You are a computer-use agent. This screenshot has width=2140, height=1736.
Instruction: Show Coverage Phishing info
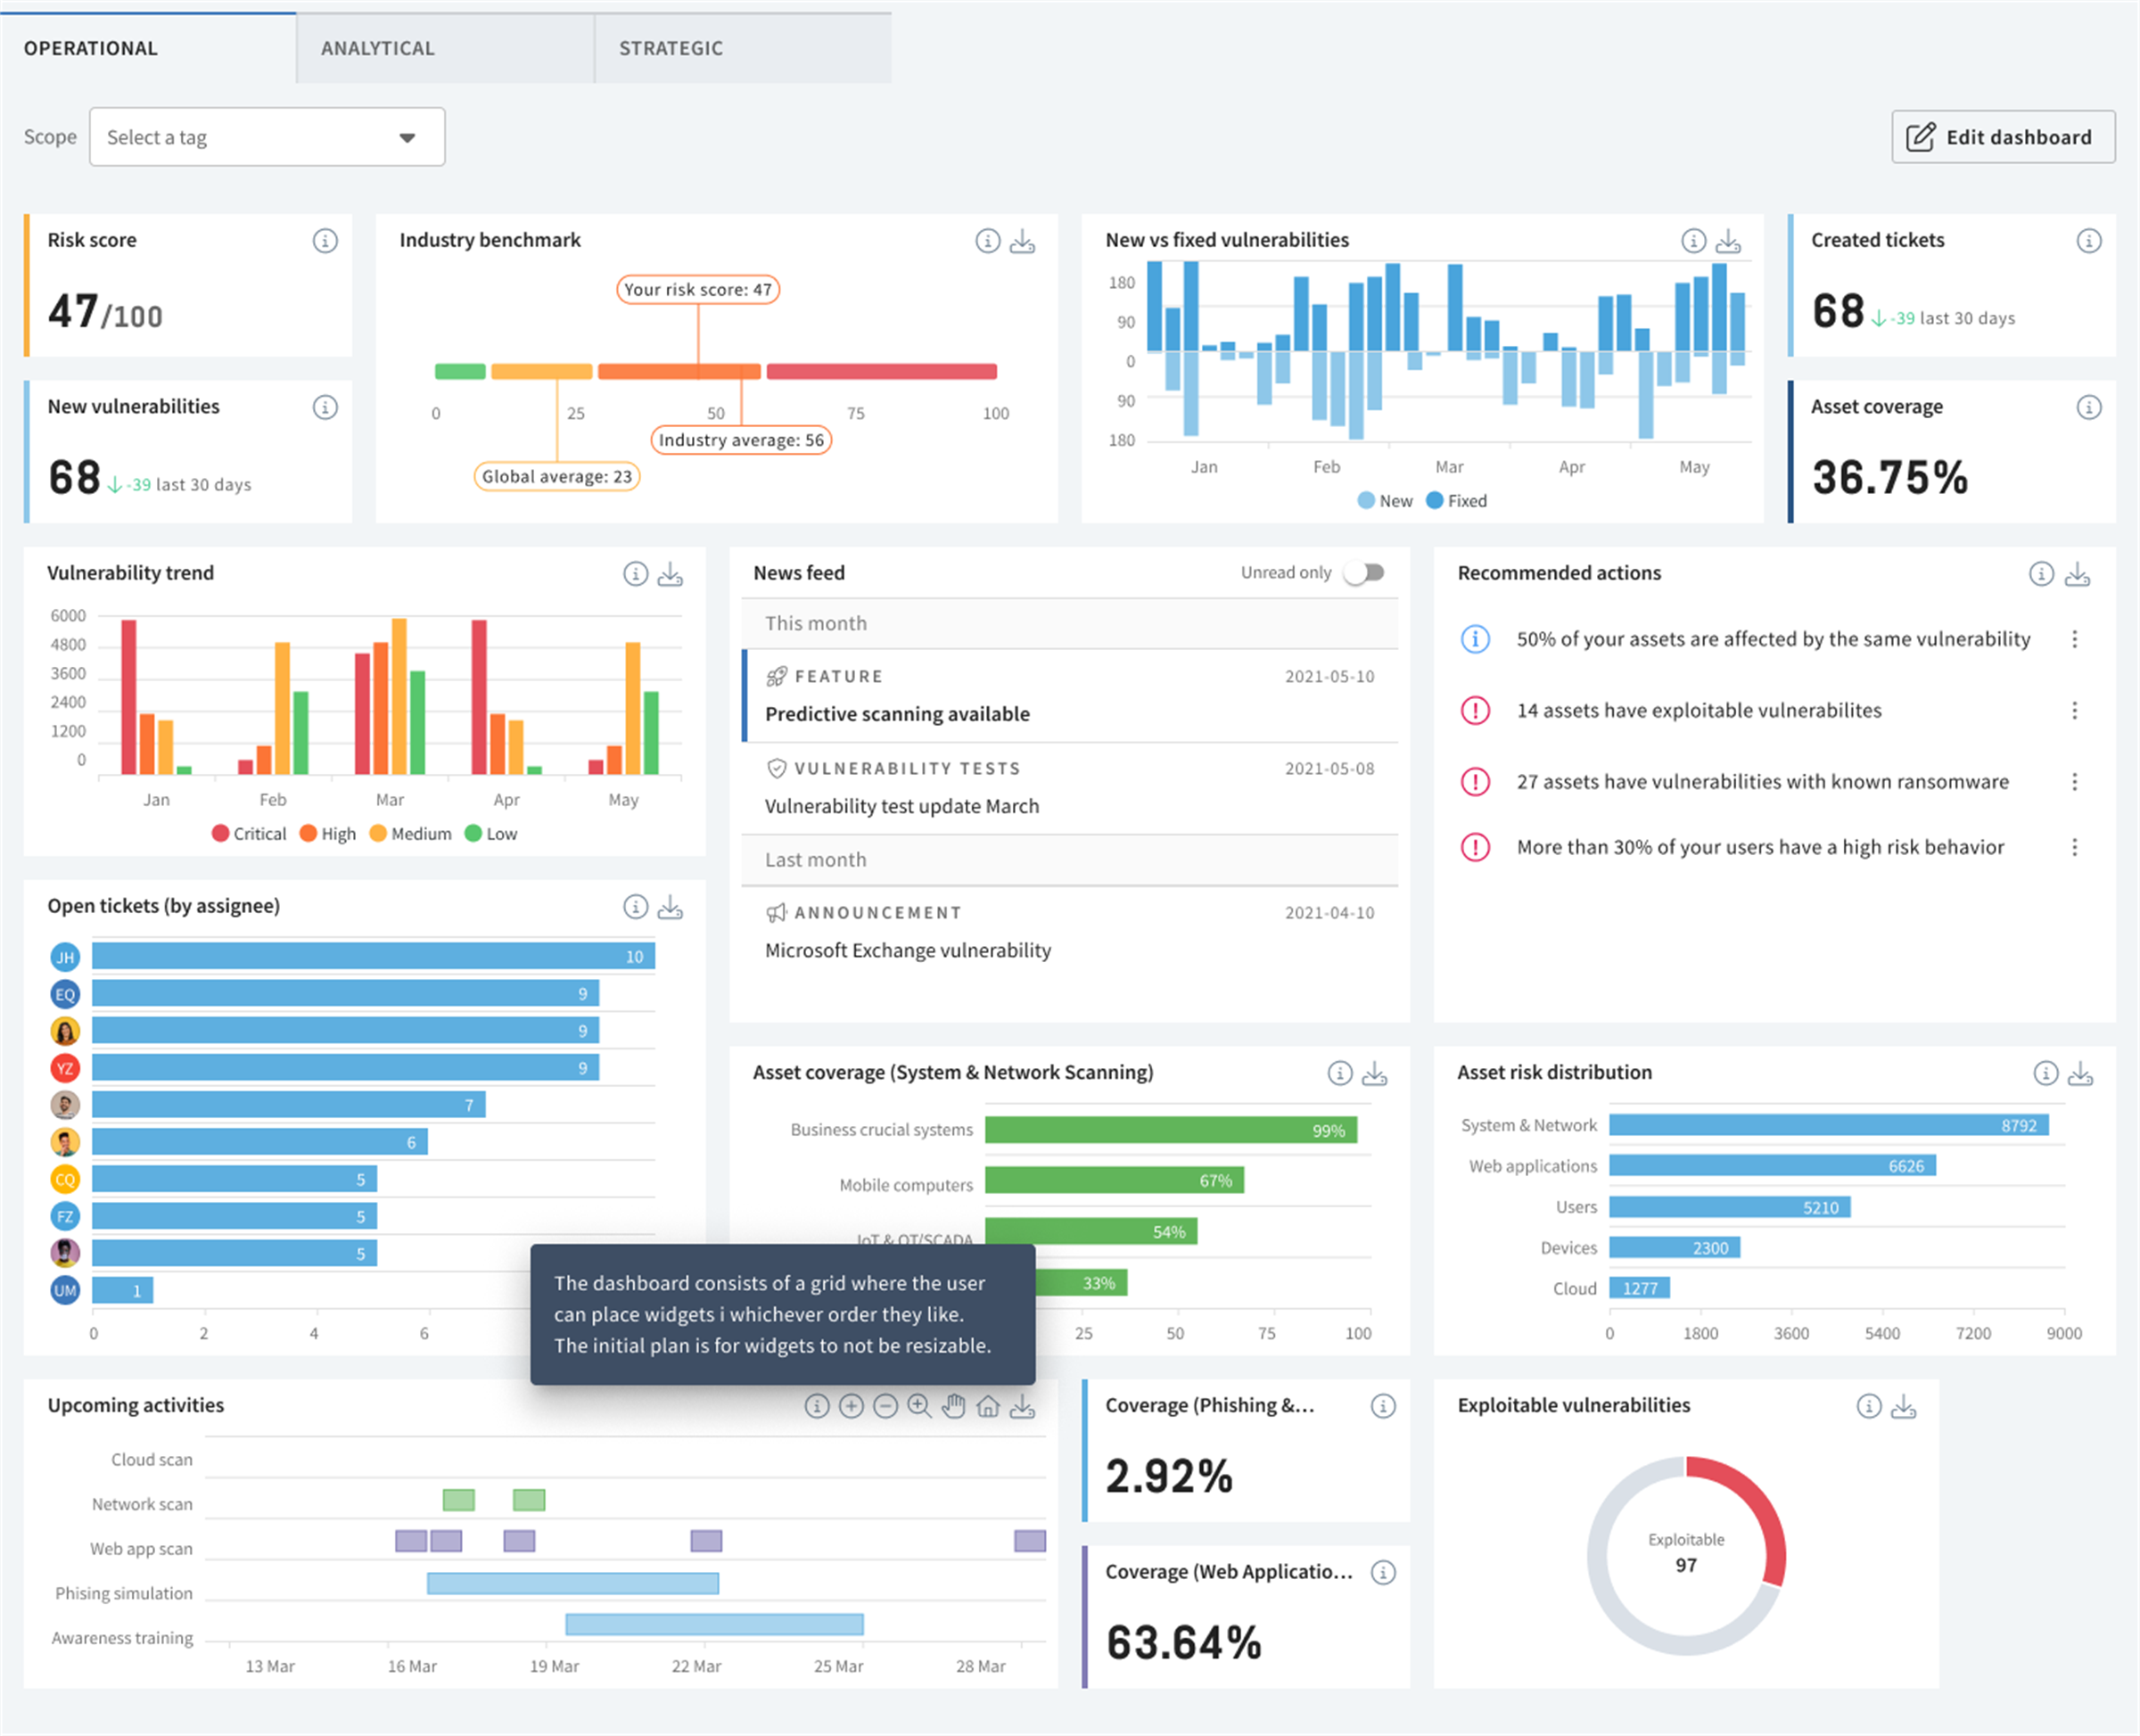click(x=1384, y=1407)
